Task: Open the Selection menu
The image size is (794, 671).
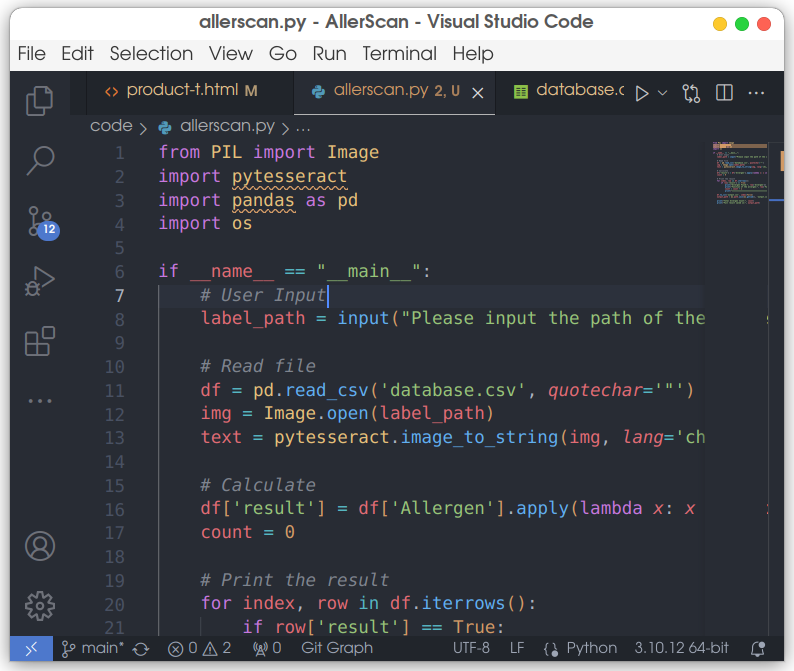Action: [x=151, y=54]
